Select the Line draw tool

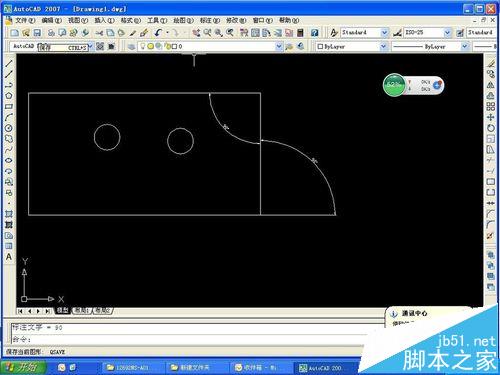[9, 64]
